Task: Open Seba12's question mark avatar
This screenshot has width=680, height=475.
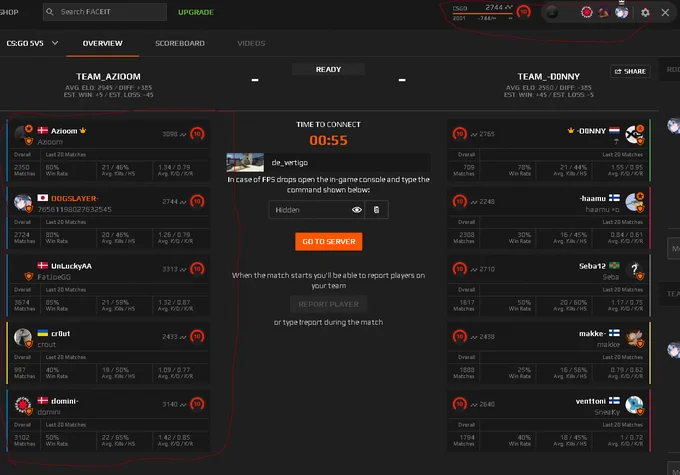Action: (x=634, y=270)
